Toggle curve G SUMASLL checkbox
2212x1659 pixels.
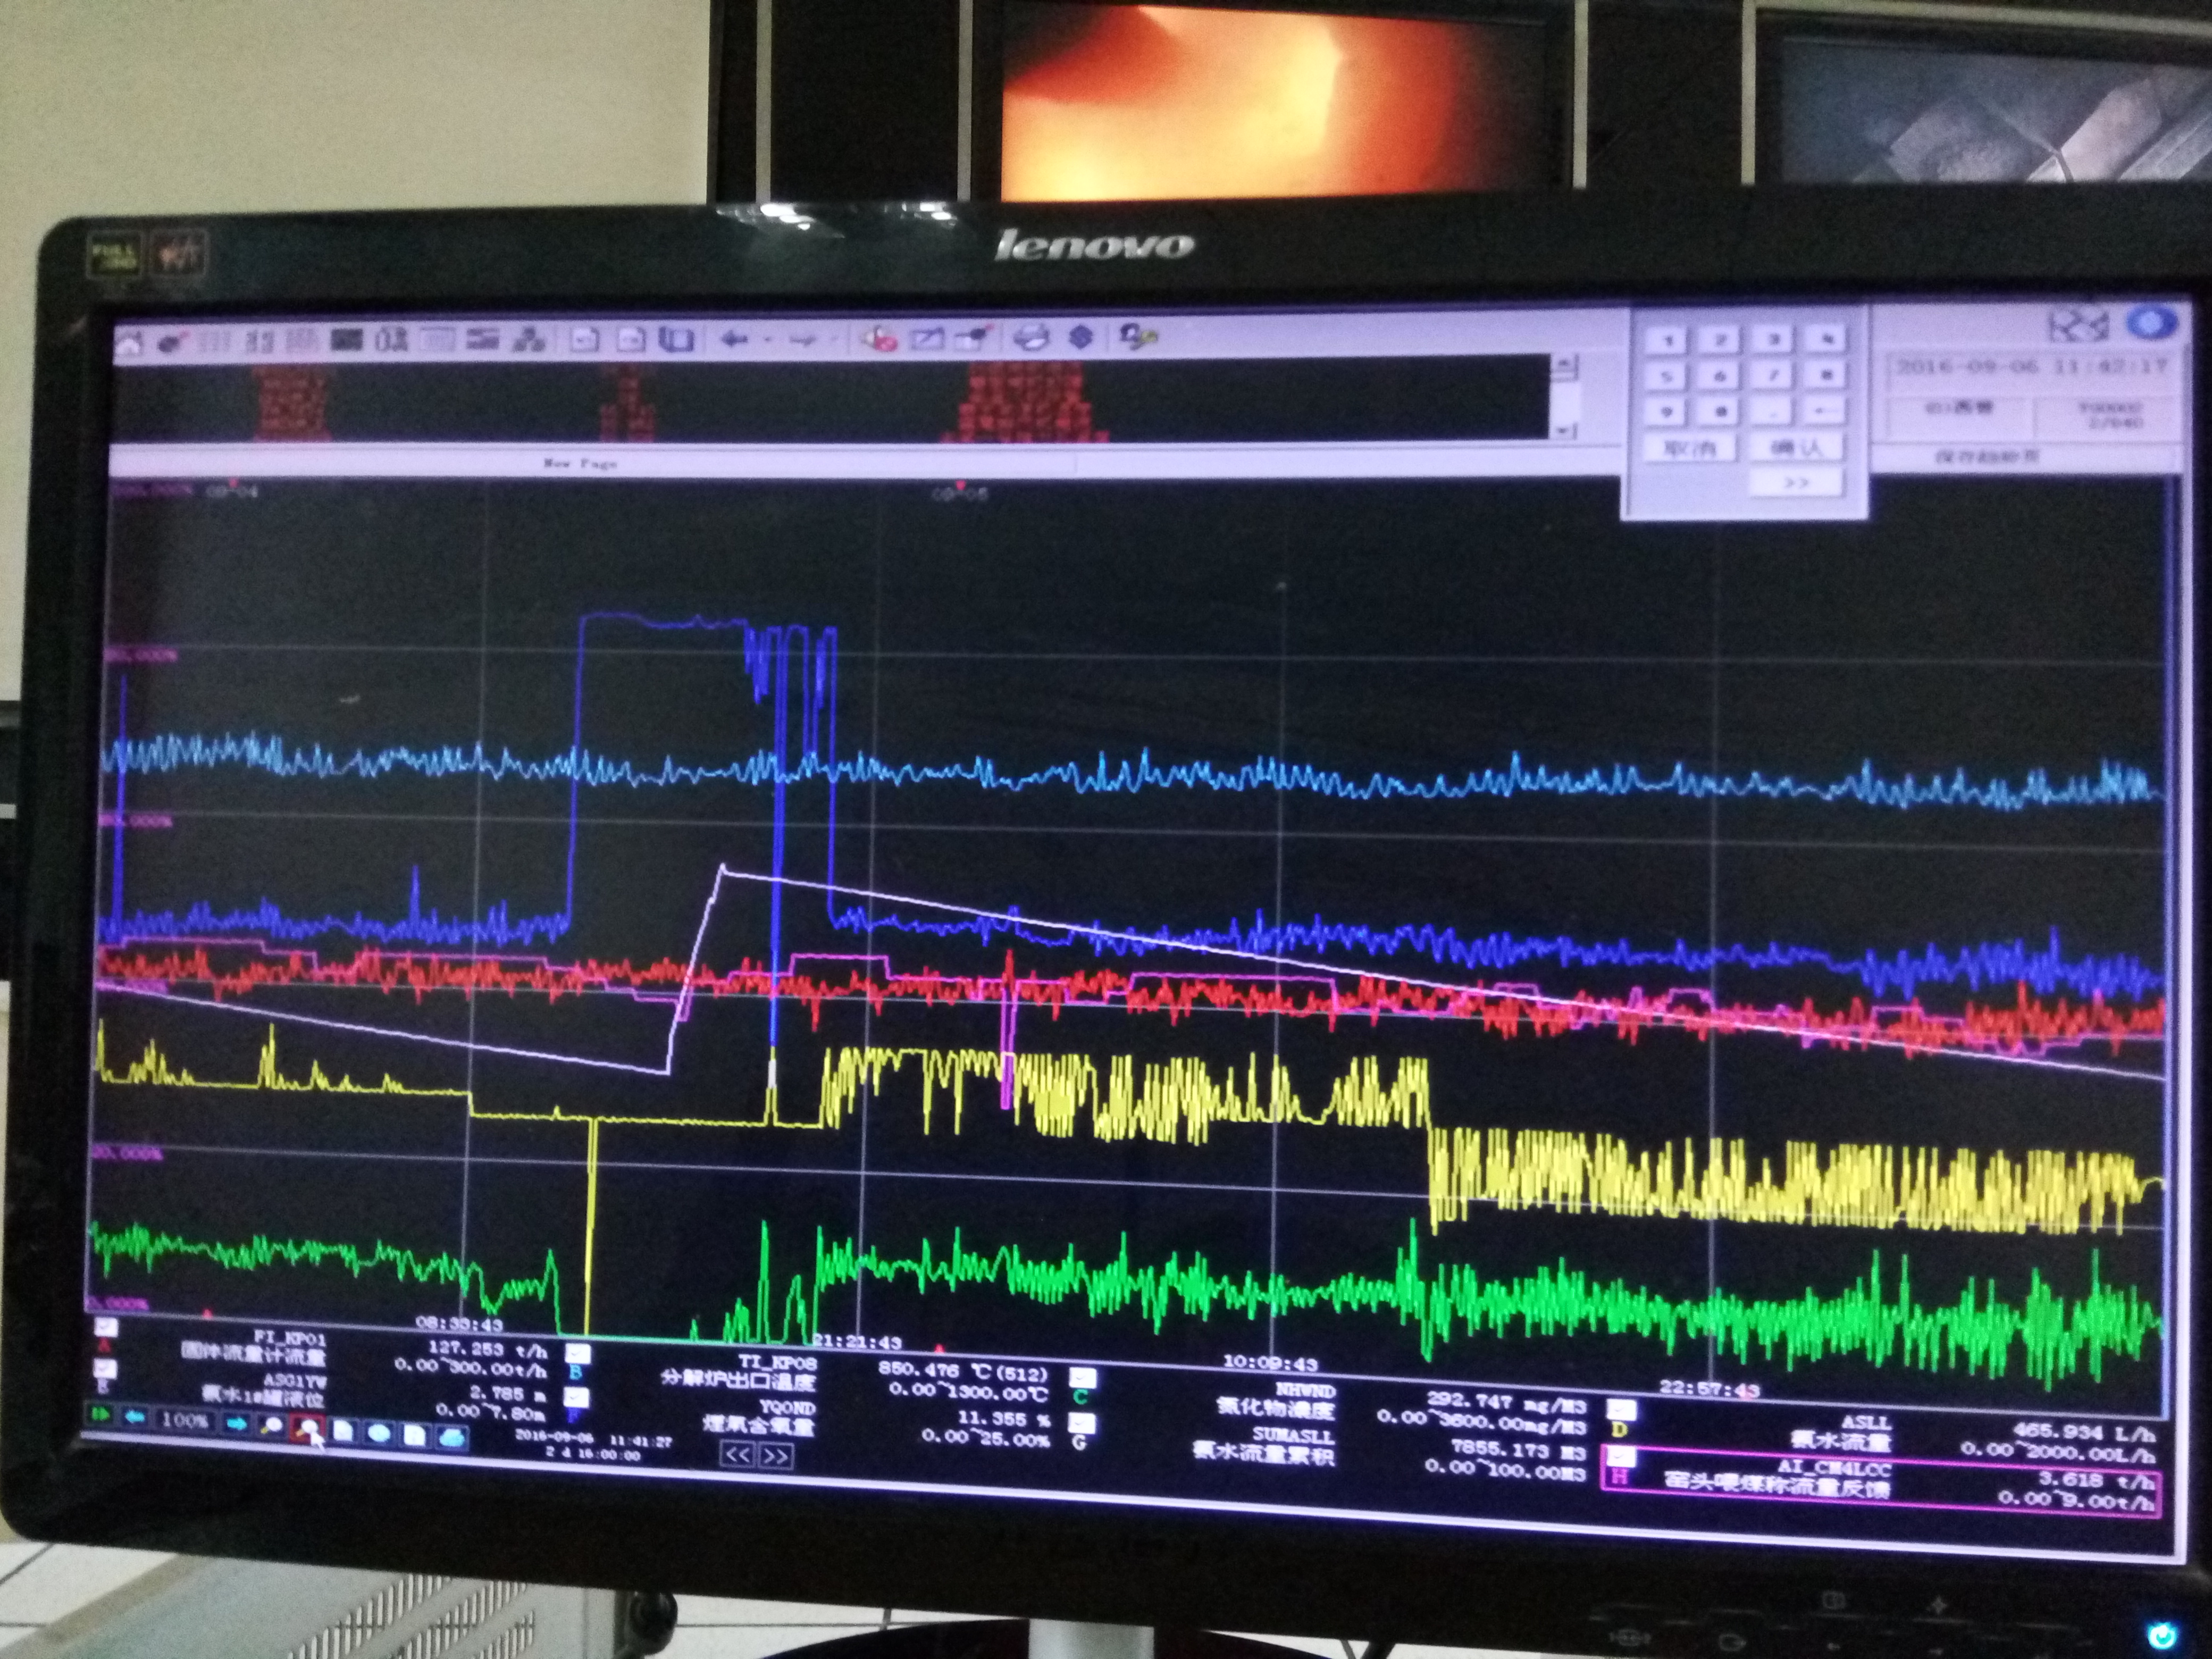pyautogui.click(x=1082, y=1422)
